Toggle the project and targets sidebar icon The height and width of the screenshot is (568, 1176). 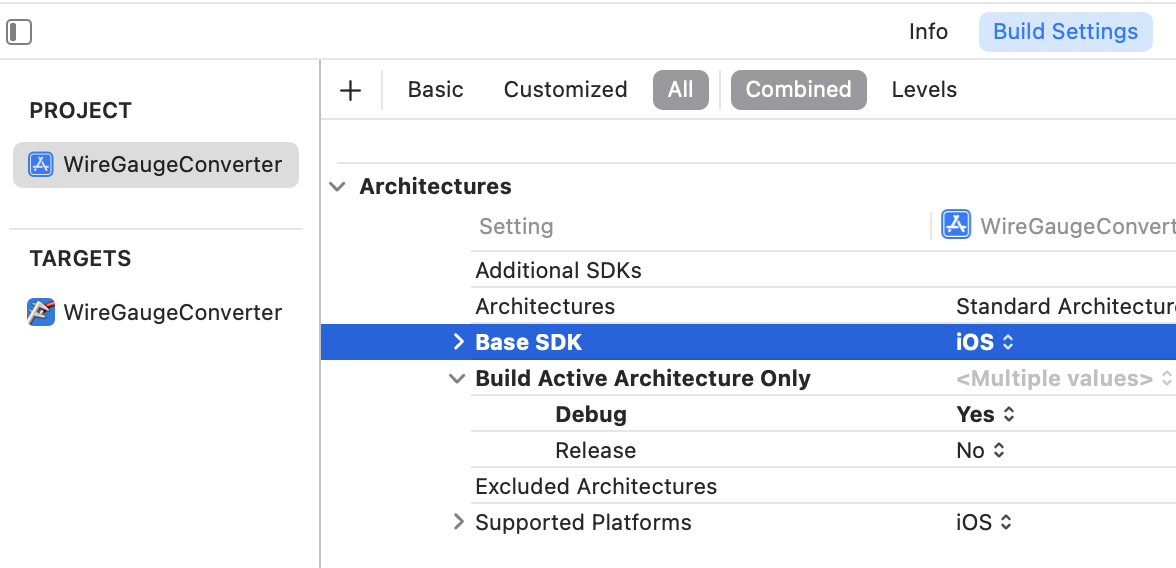(19, 32)
